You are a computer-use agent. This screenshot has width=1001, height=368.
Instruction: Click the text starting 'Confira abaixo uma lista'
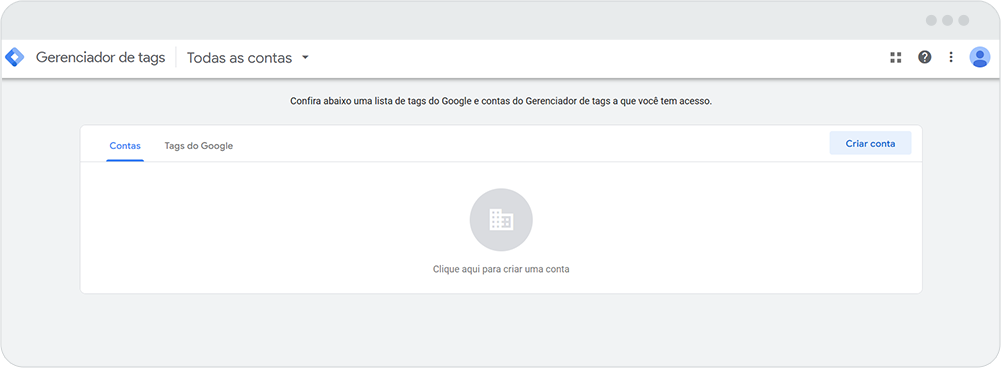point(501,101)
